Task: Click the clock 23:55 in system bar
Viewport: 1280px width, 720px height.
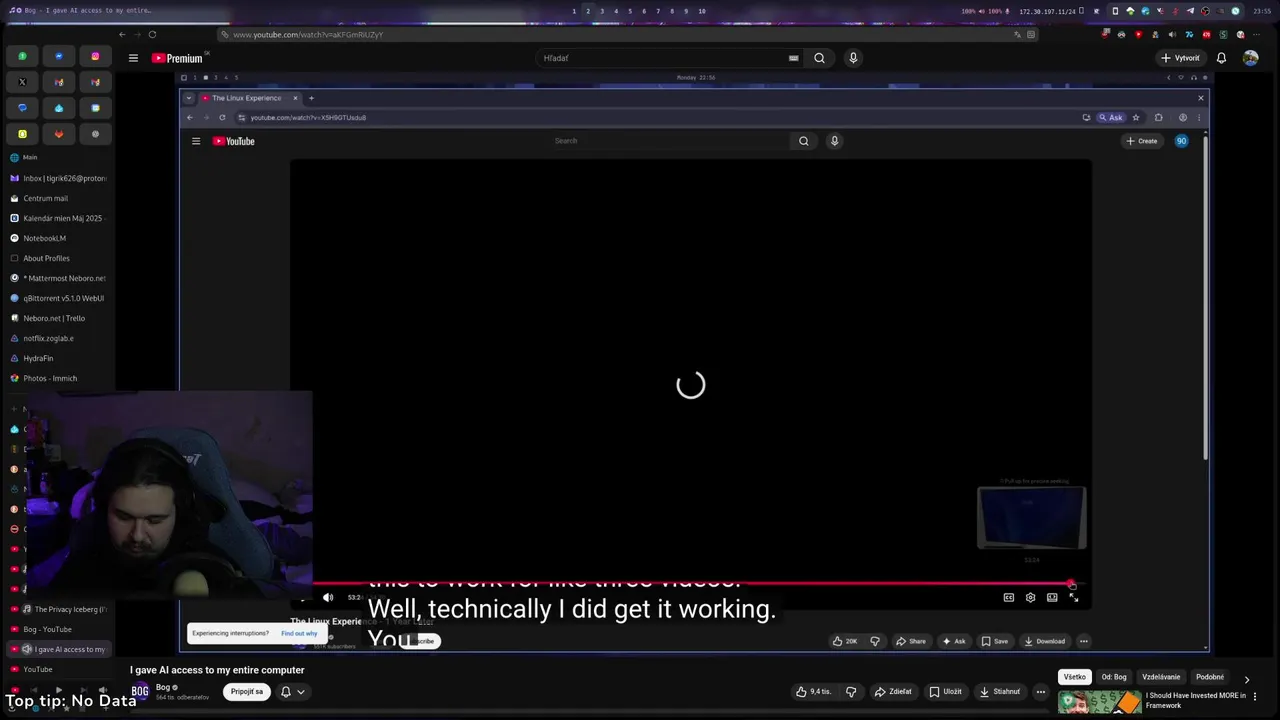Action: 1262,11
